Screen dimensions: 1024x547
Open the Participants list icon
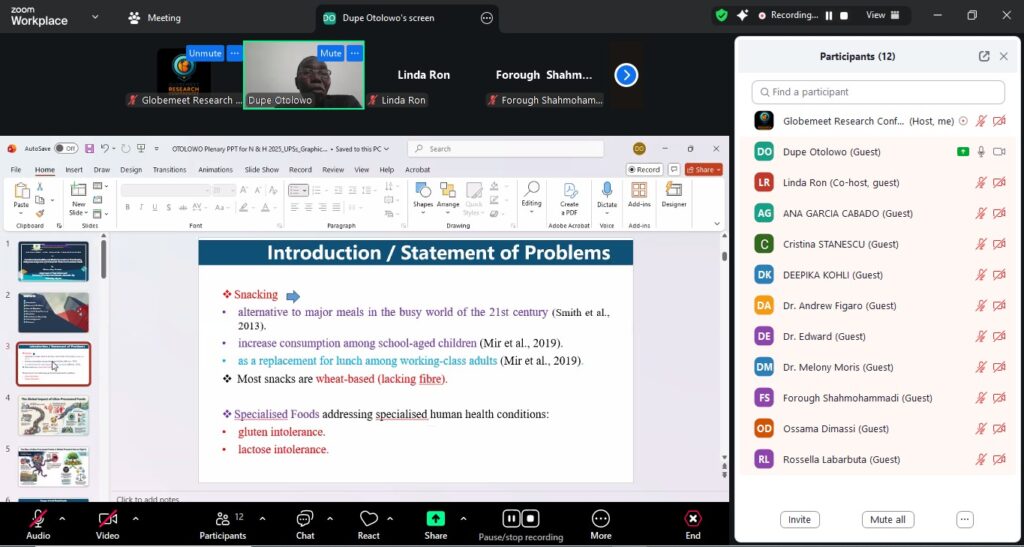[x=222, y=519]
